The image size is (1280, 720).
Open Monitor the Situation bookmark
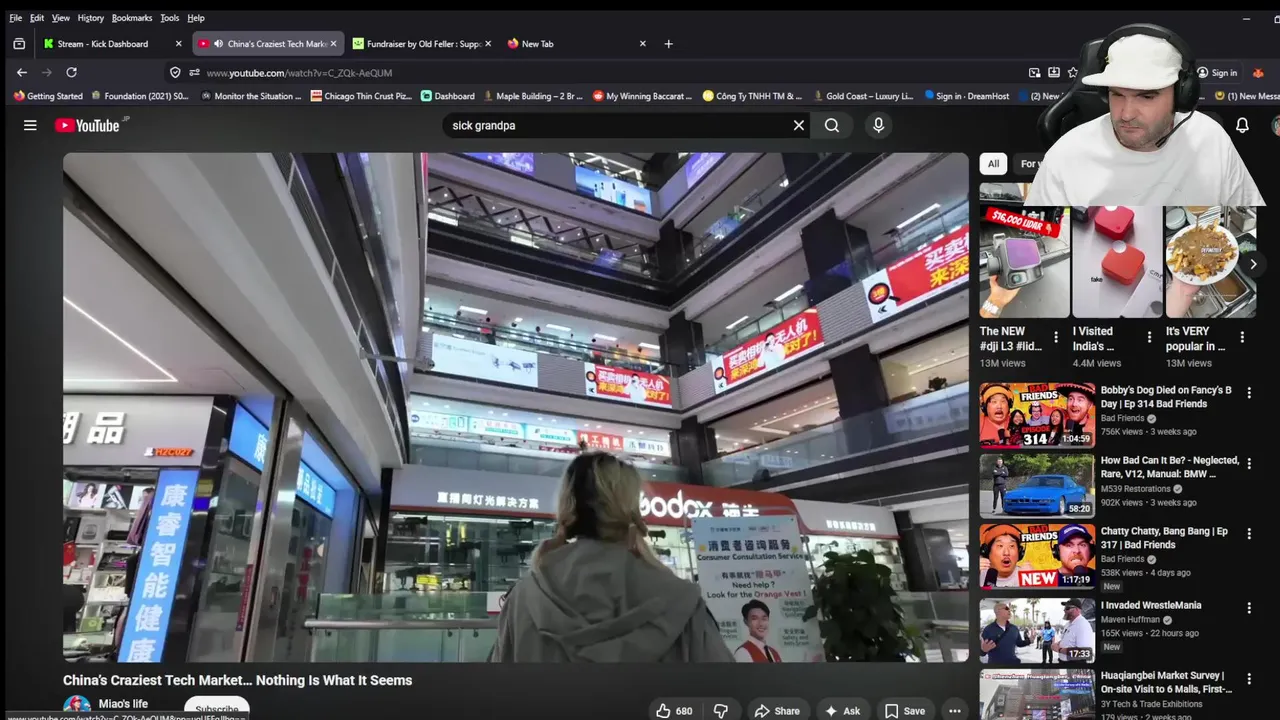coord(251,96)
